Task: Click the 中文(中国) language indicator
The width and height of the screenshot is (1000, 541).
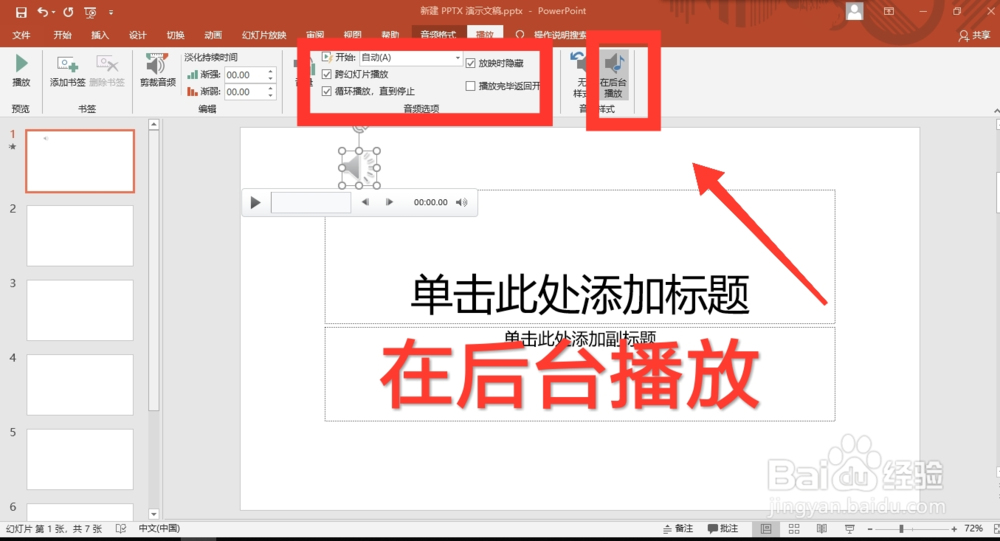Action: click(159, 528)
